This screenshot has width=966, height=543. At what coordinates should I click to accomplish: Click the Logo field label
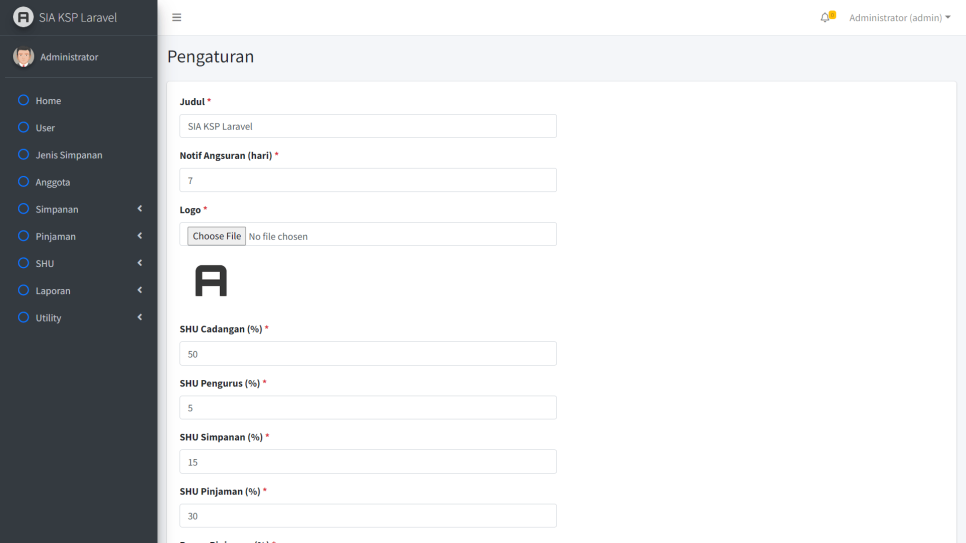click(x=190, y=210)
